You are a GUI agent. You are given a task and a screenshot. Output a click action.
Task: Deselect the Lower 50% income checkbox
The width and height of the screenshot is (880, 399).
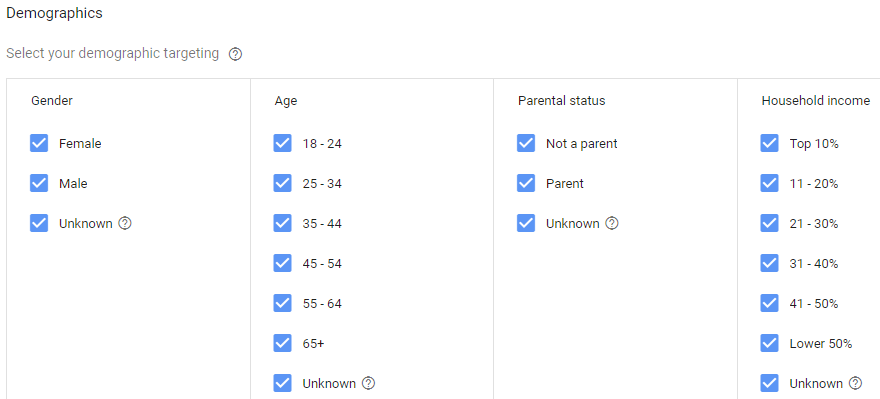(x=769, y=343)
